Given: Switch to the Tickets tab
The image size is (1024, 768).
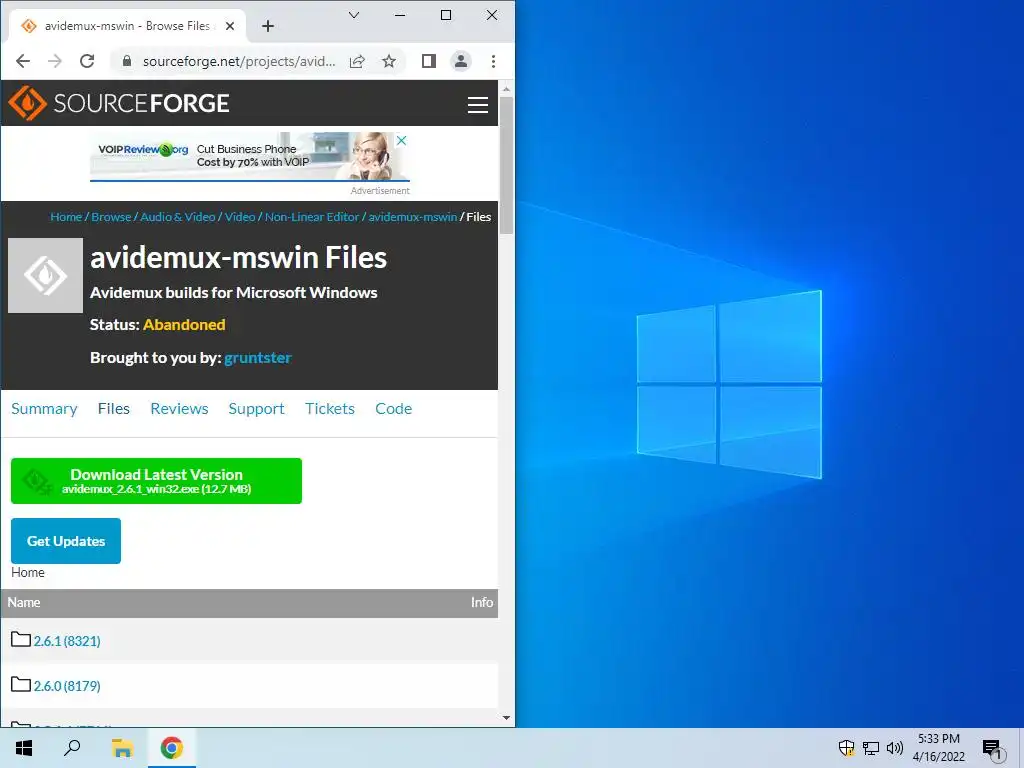Looking at the screenshot, I should pyautogui.click(x=330, y=409).
